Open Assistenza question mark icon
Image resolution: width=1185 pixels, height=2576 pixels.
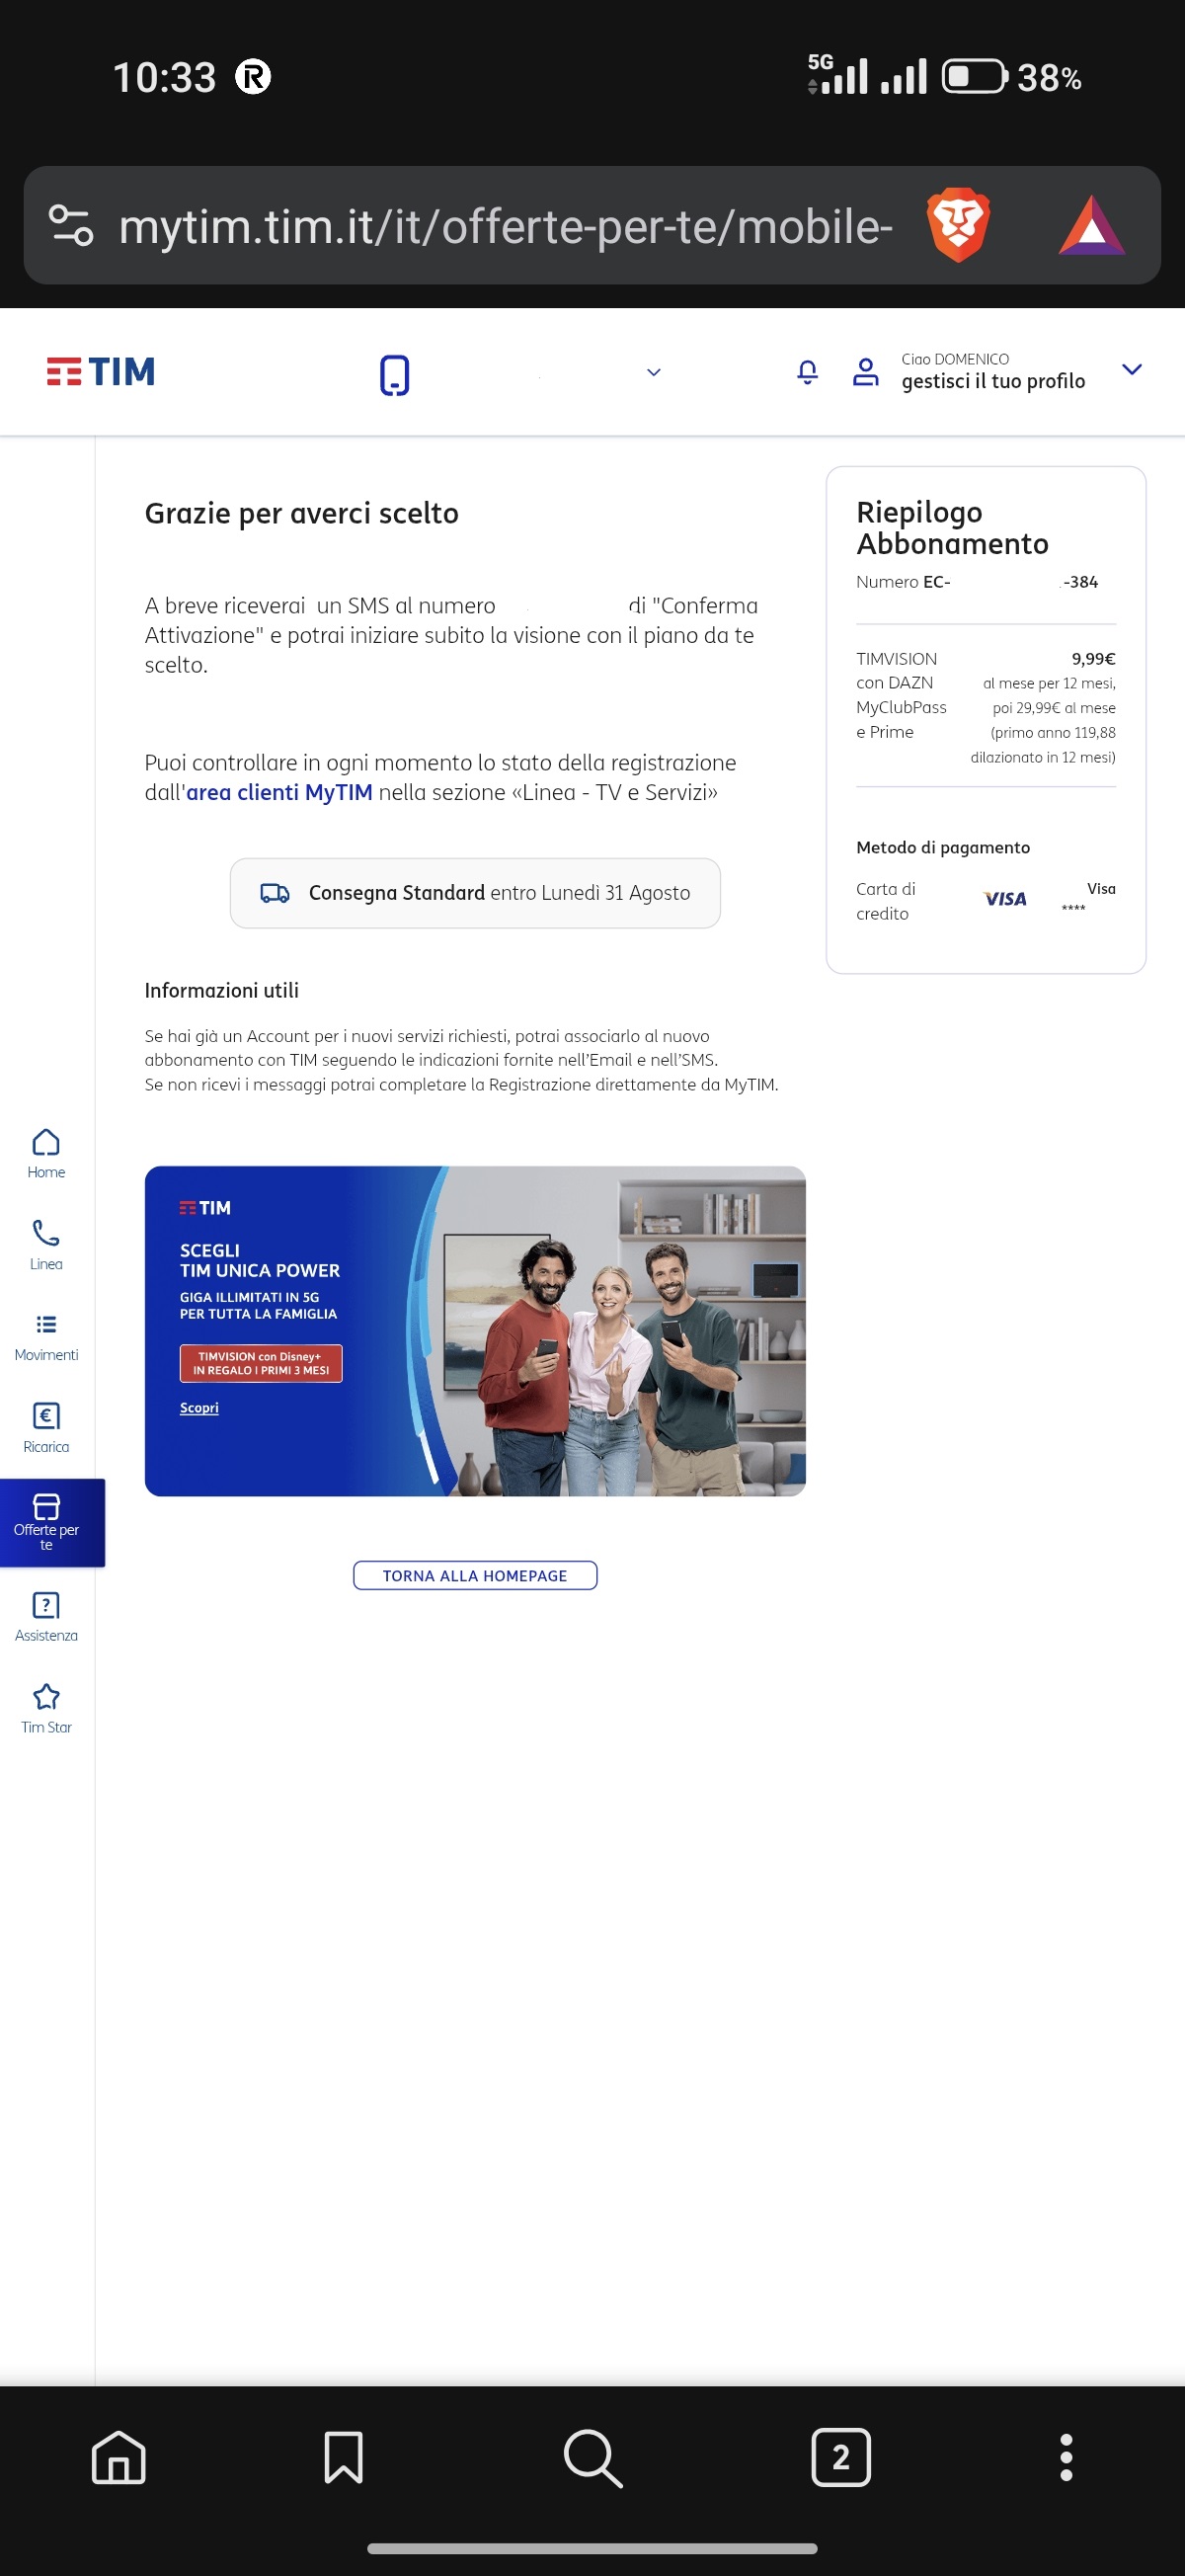46,1616
